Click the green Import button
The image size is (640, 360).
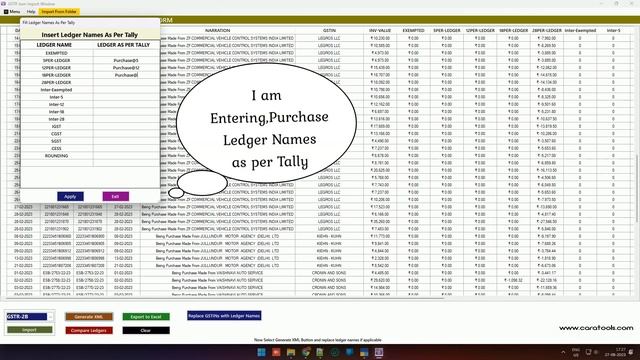(29, 329)
